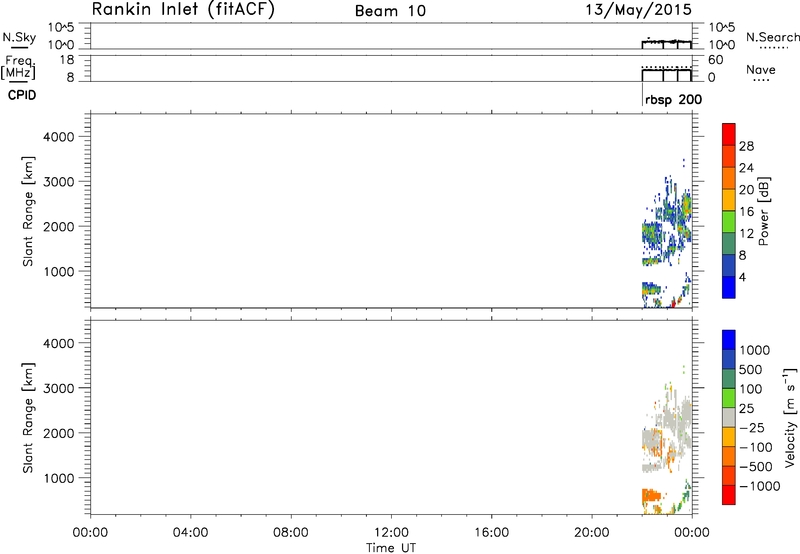800x554 pixels.
Task: Click the orange velocity patch below 1000 km
Action: 651,495
